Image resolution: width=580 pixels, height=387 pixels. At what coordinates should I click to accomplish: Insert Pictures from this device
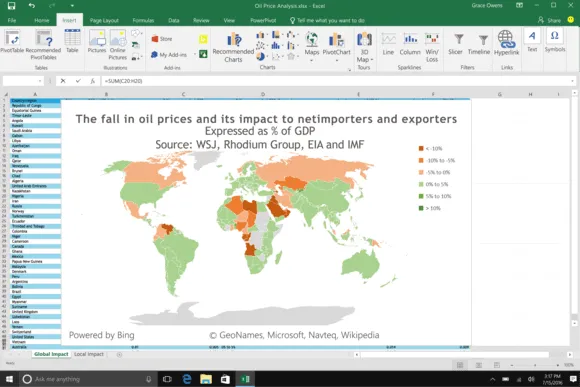click(97, 41)
